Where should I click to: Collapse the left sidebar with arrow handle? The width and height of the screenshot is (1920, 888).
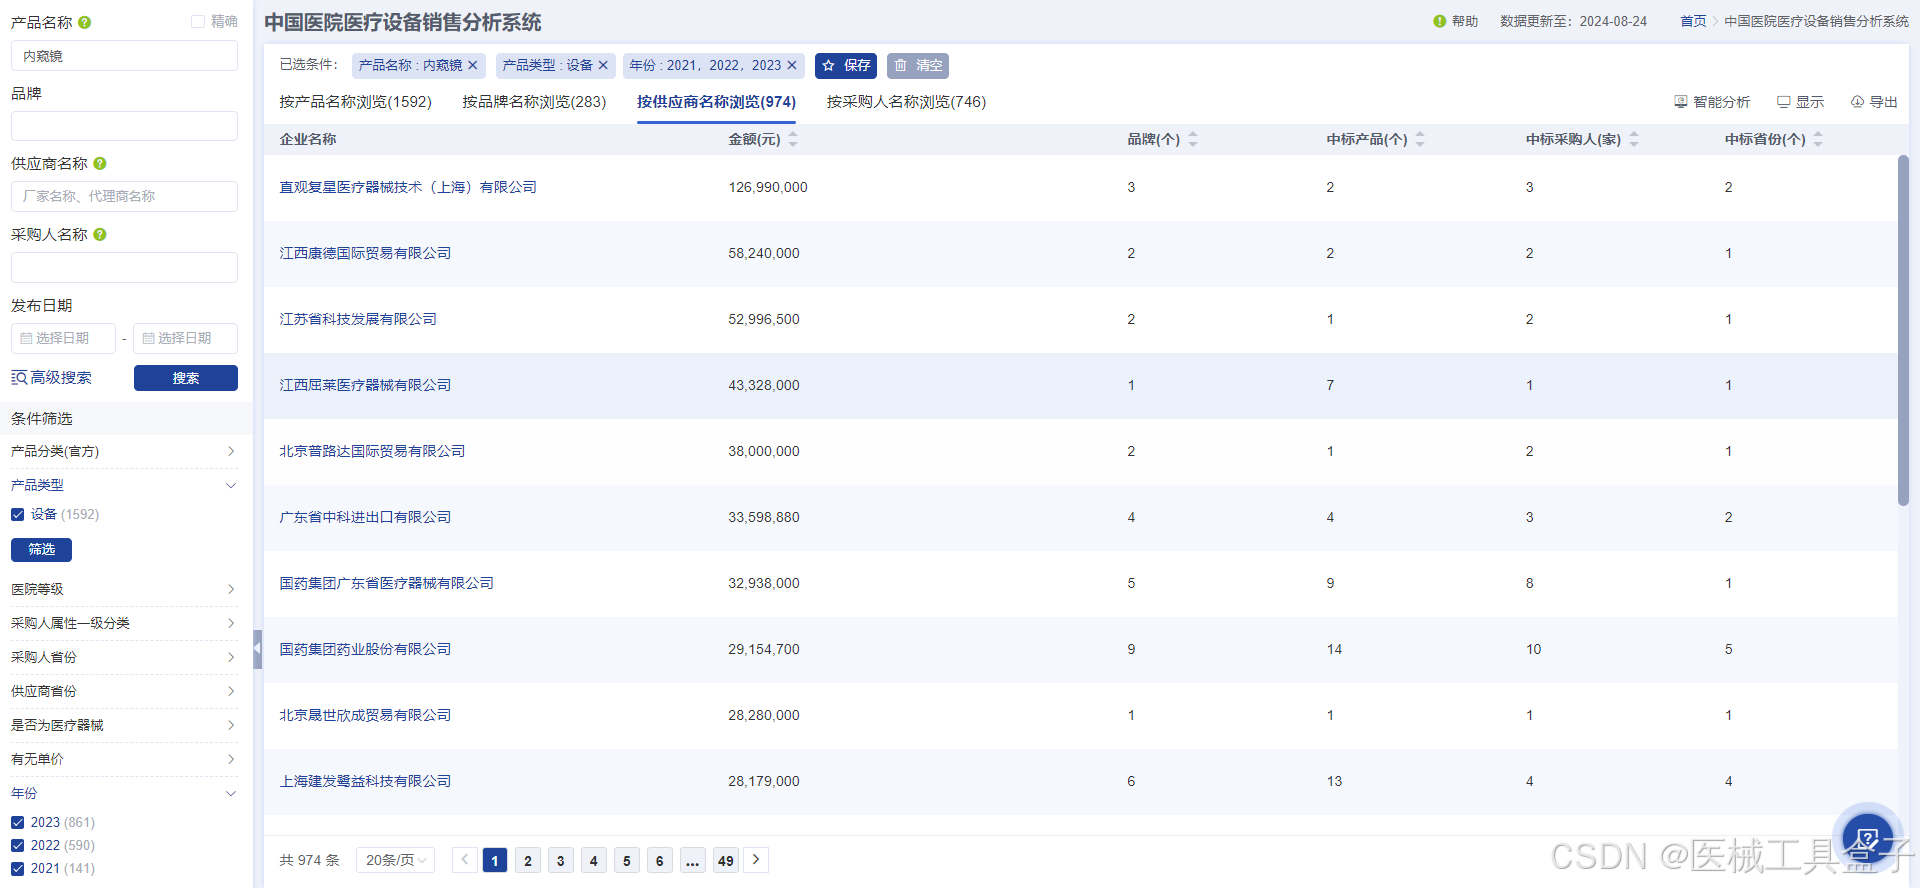257,648
